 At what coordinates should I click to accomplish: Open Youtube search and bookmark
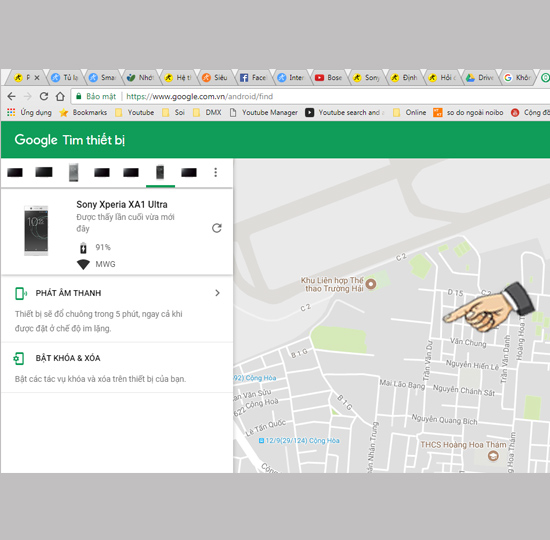pyautogui.click(x=345, y=112)
